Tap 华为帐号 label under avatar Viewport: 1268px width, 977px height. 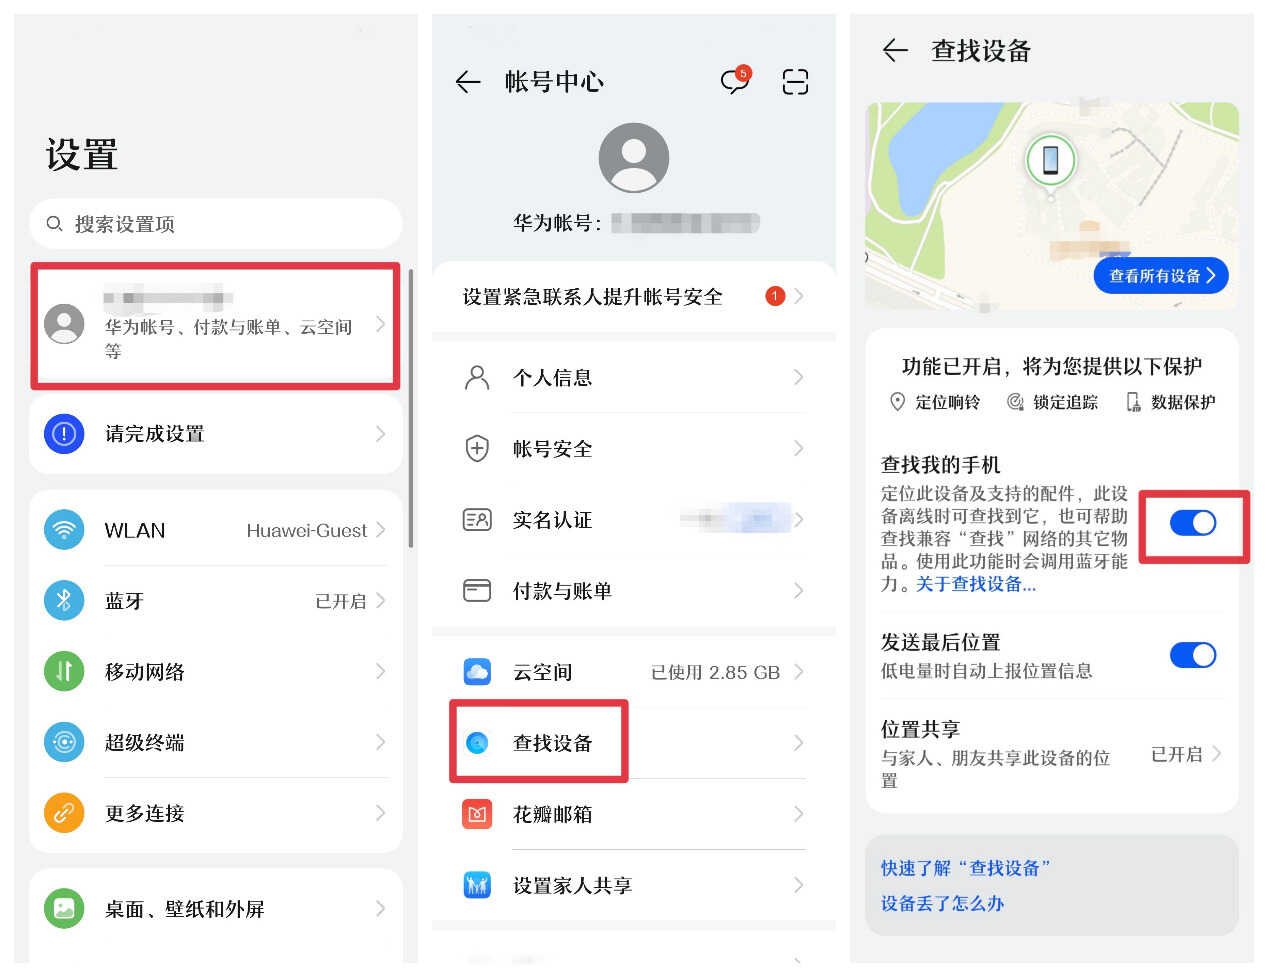click(x=557, y=223)
